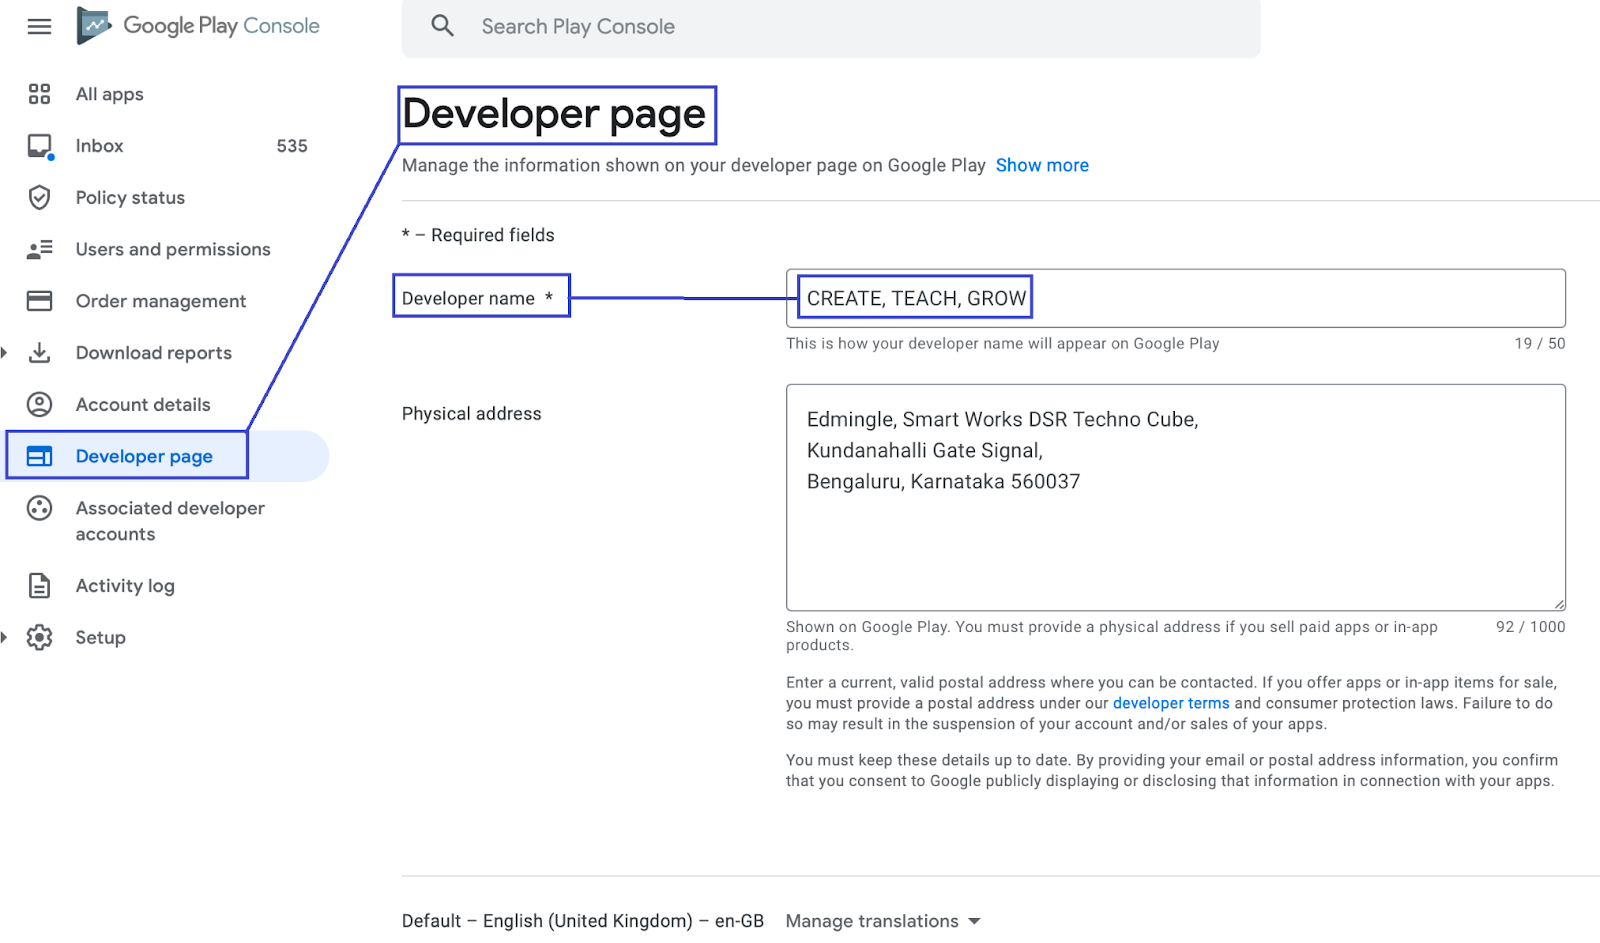This screenshot has height=943, width=1600.
Task: Open Associated developer accounts
Action: click(168, 521)
